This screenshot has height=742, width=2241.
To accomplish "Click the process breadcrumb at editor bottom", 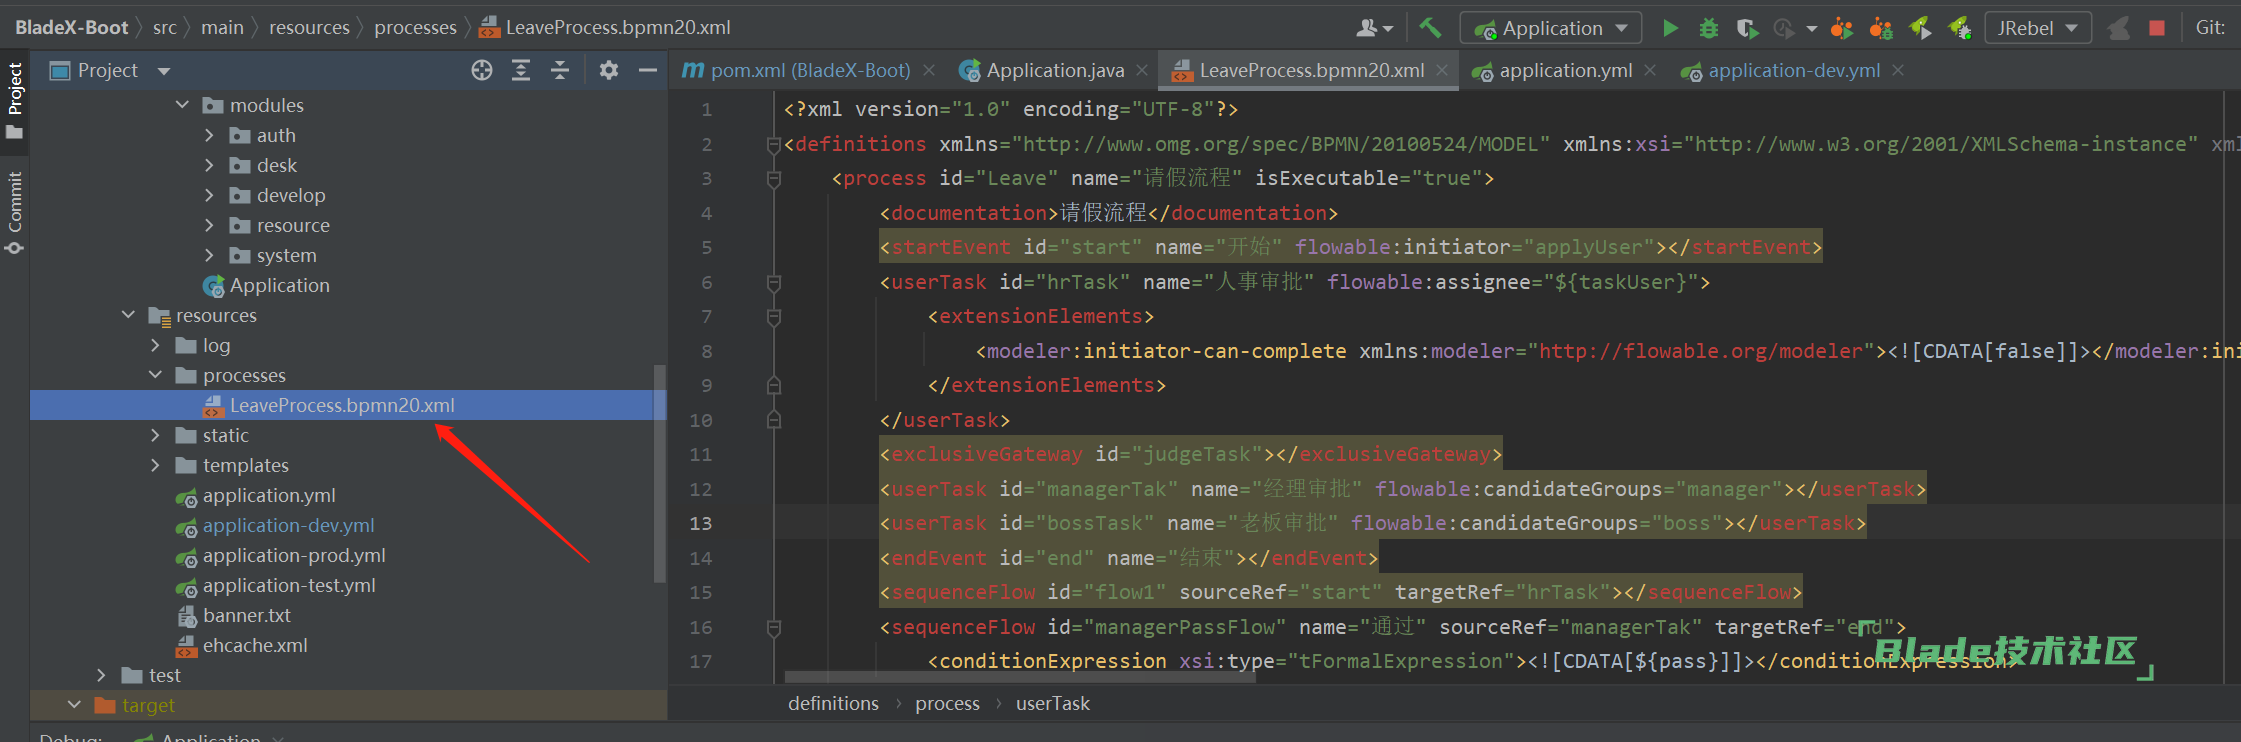I will coord(947,703).
